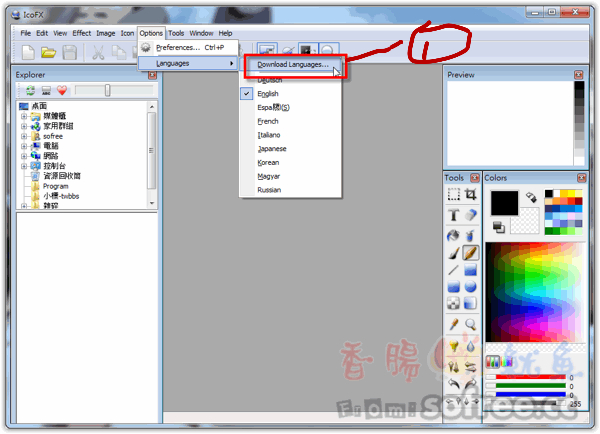The image size is (600, 434).
Task: Close the Tools panel
Action: pyautogui.click(x=474, y=178)
